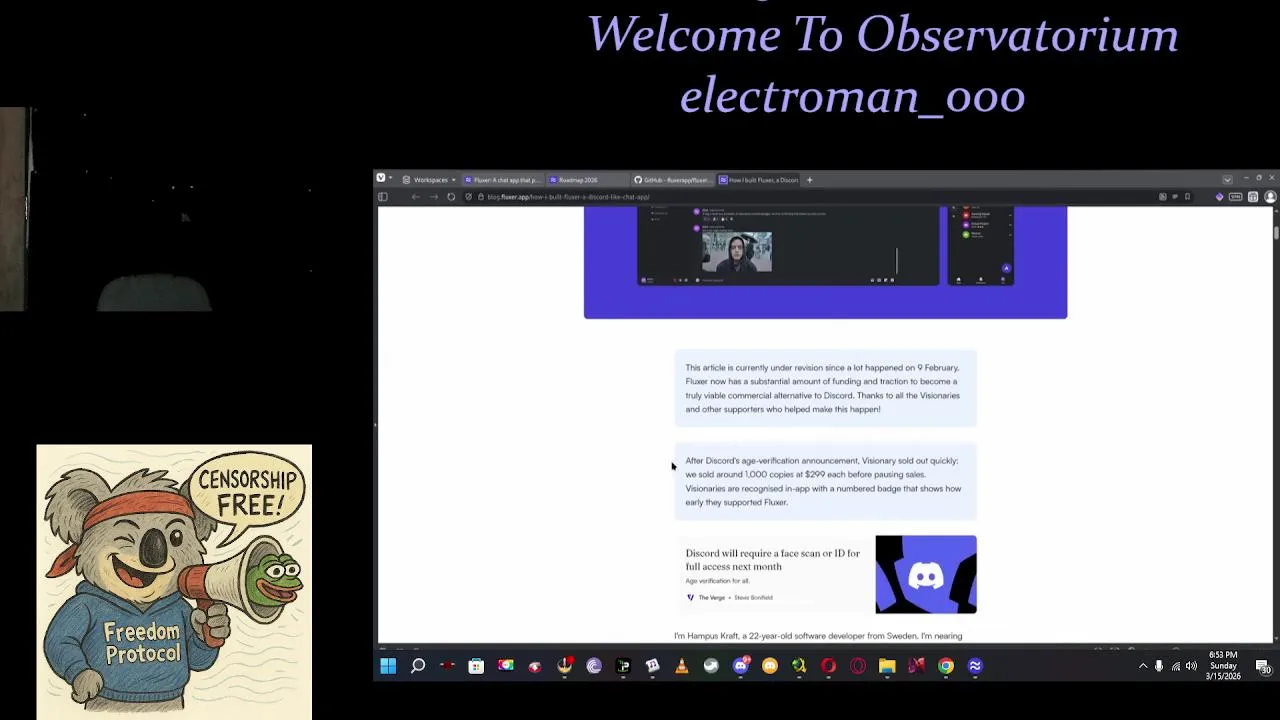1280x720 pixels.
Task: Open the Windows Start menu
Action: (388, 666)
